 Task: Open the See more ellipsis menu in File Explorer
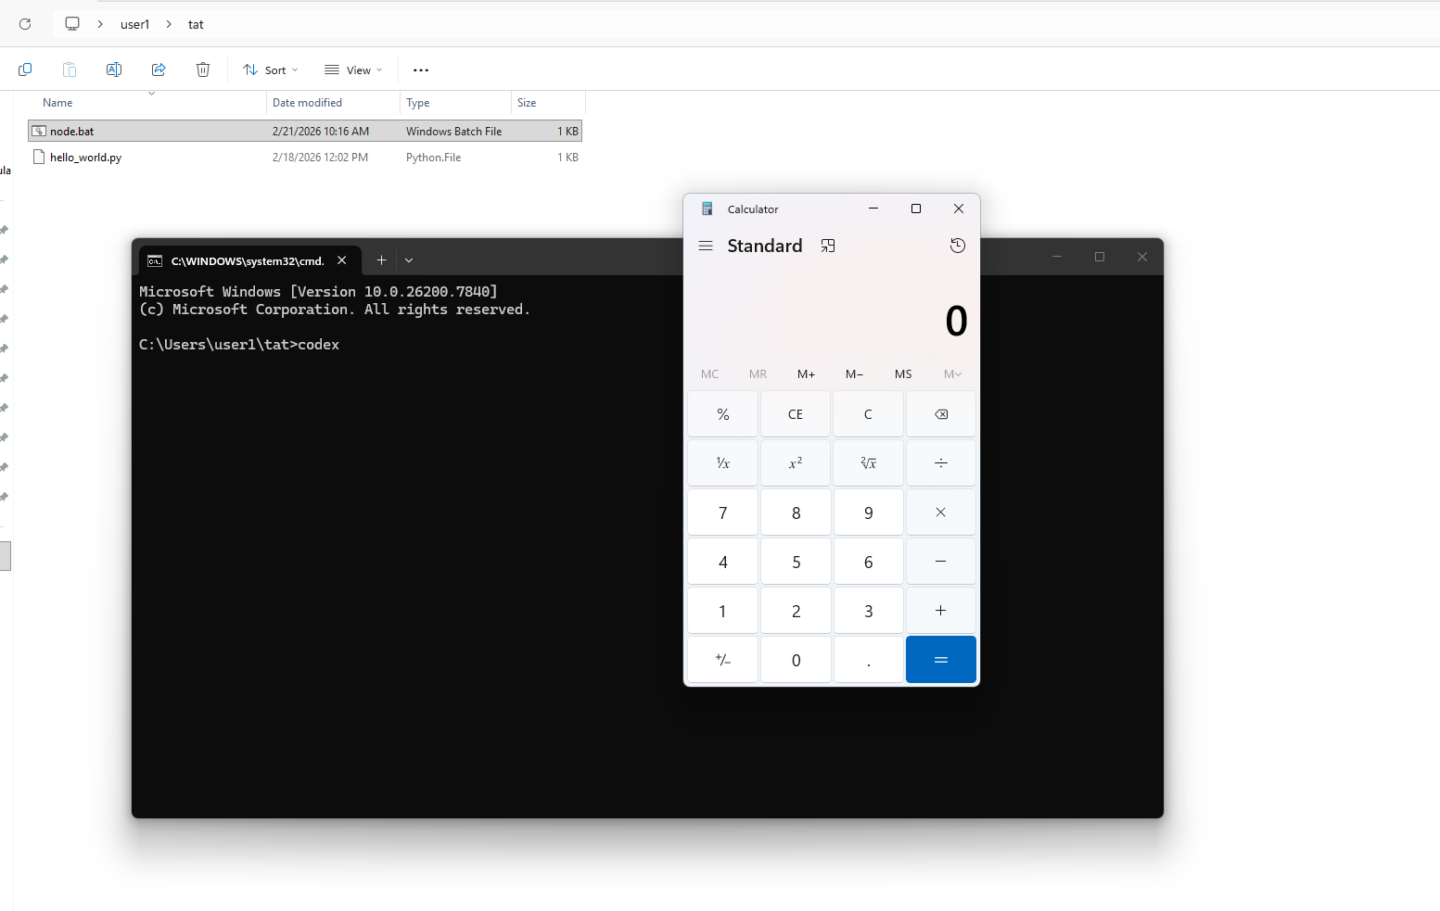tap(421, 70)
